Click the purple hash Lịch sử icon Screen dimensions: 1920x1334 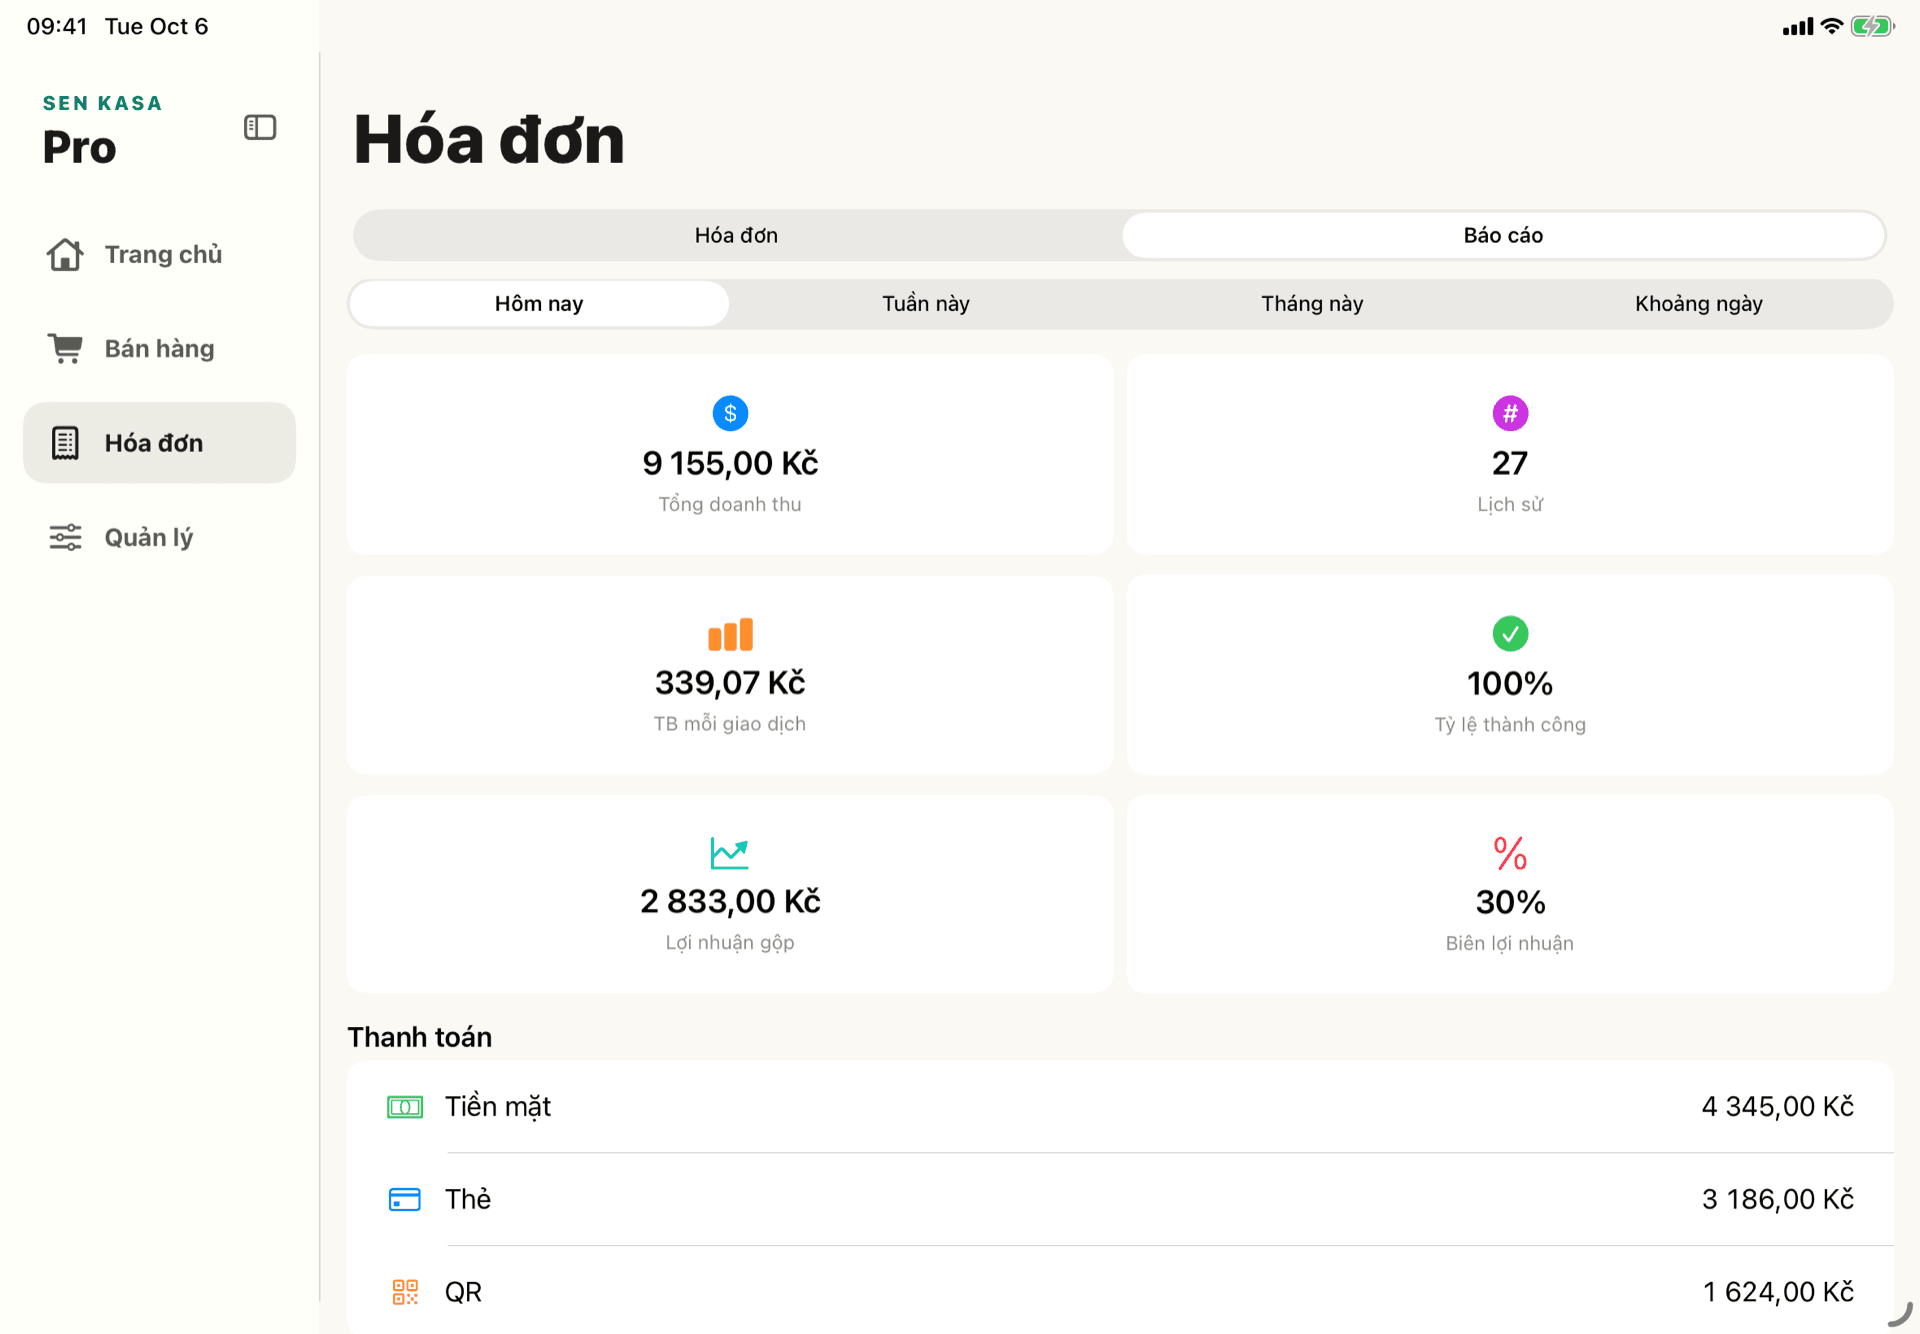(1510, 413)
